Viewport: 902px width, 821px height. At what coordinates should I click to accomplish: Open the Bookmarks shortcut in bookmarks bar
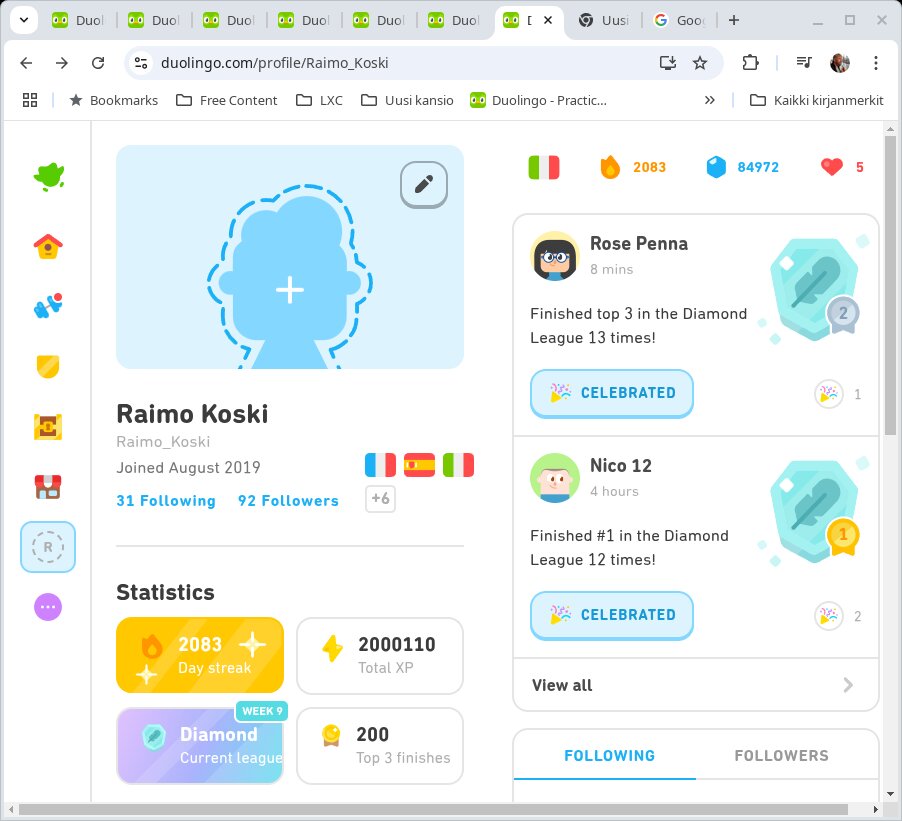pos(113,100)
